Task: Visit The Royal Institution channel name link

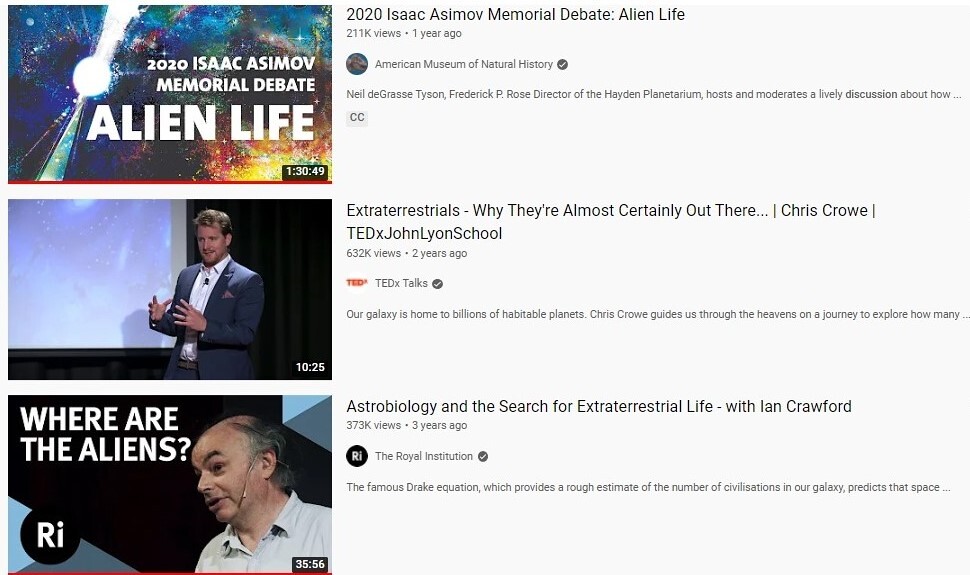Action: (424, 457)
